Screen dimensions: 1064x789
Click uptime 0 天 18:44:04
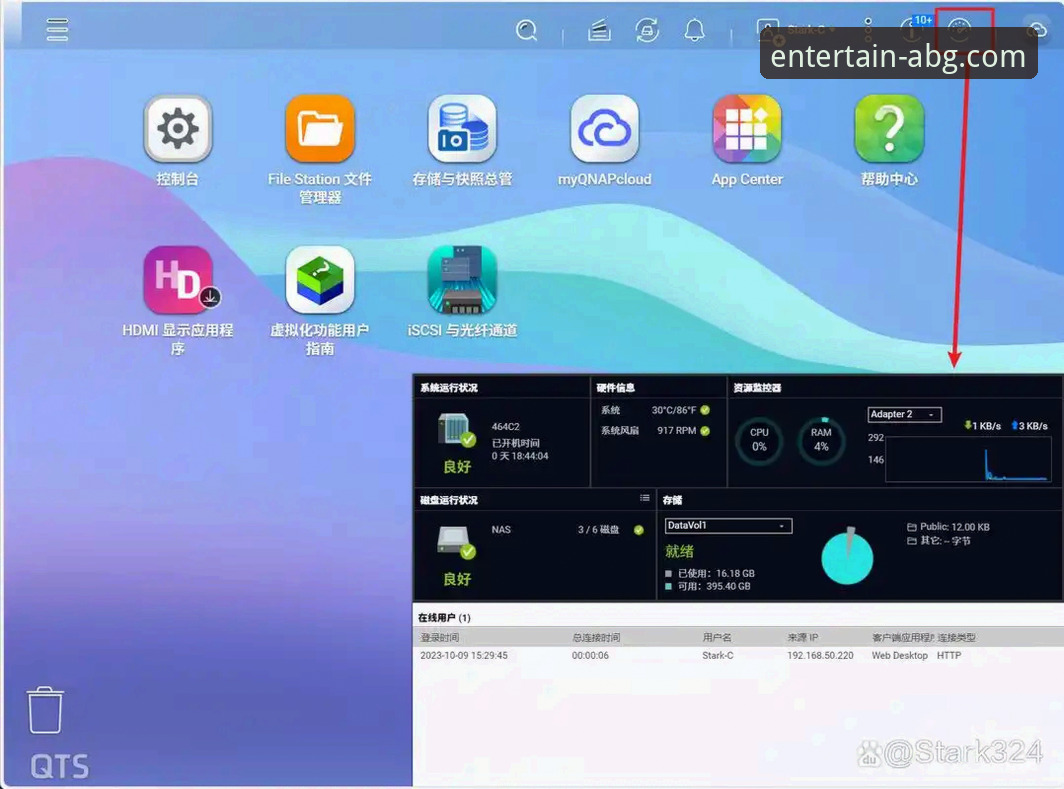(520, 456)
